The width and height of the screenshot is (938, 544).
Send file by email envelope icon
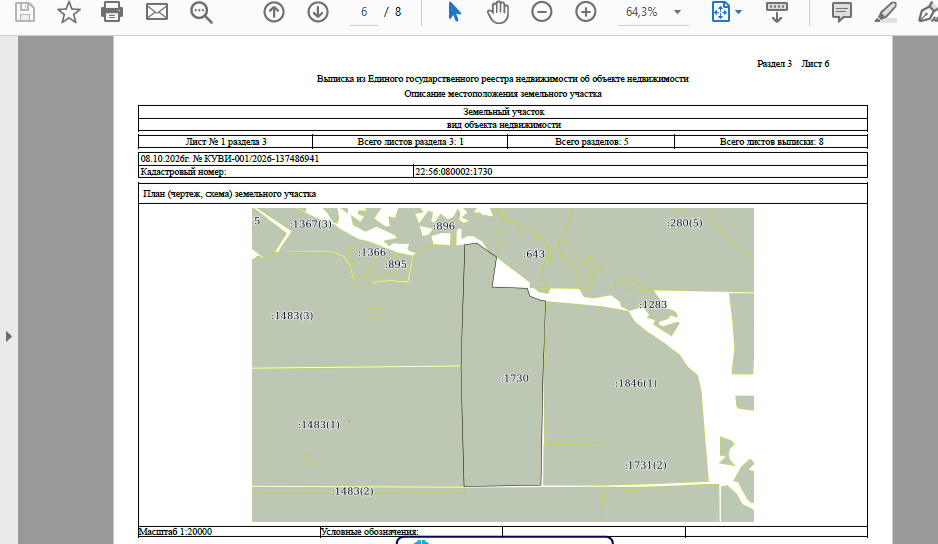coord(157,12)
